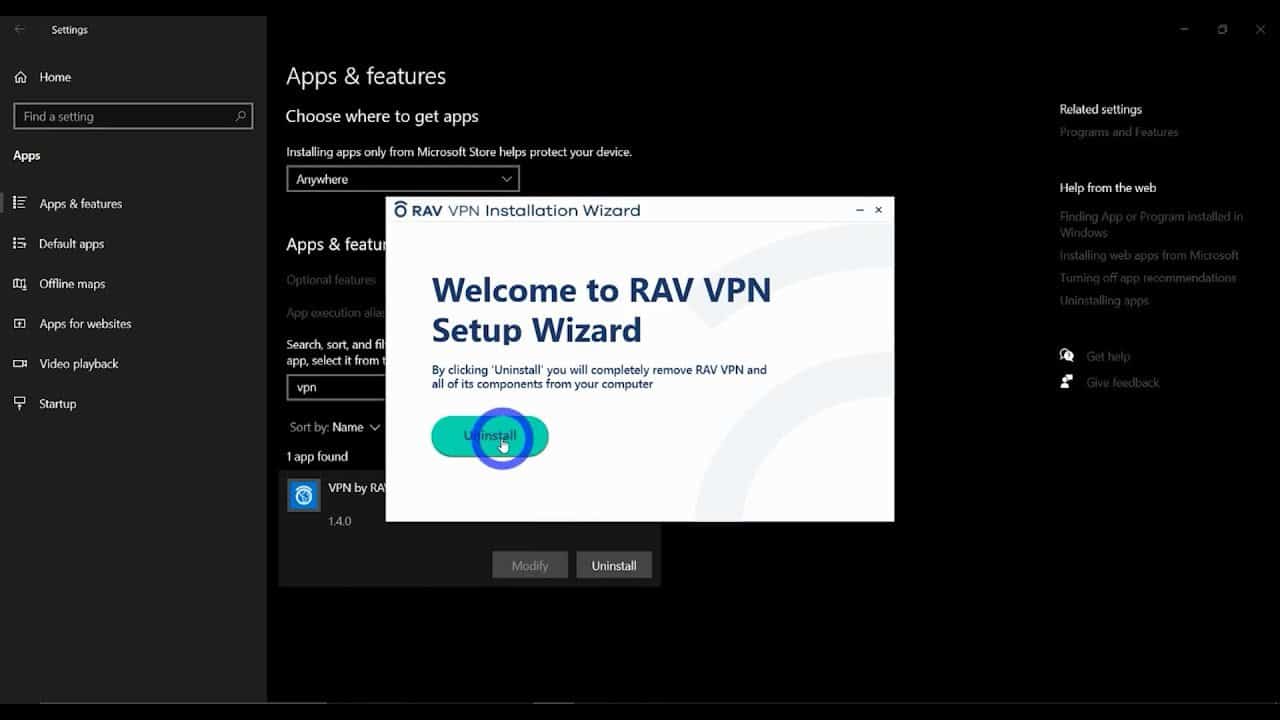Open the Sort by Name dropdown
The width and height of the screenshot is (1280, 720).
(335, 427)
